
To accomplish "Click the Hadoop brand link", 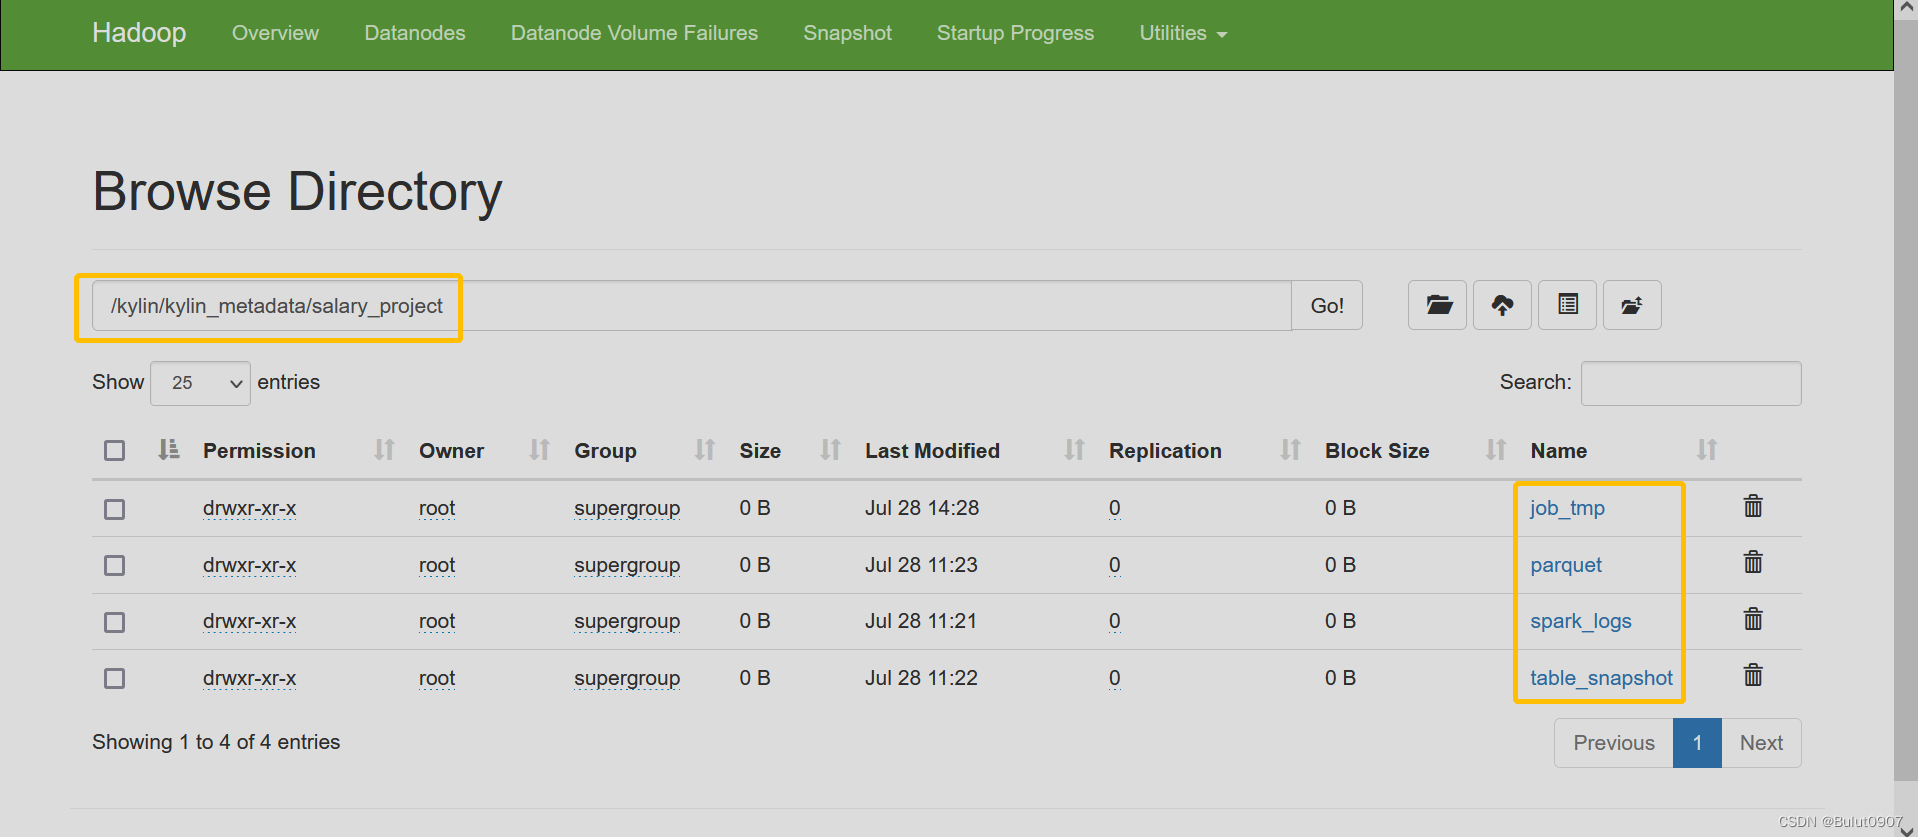I will pyautogui.click(x=139, y=33).
